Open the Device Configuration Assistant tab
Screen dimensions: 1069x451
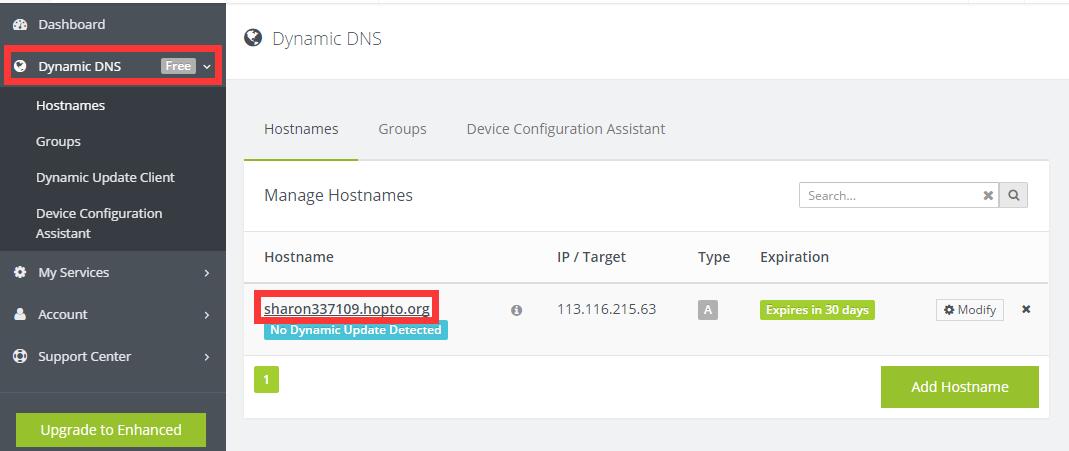566,129
